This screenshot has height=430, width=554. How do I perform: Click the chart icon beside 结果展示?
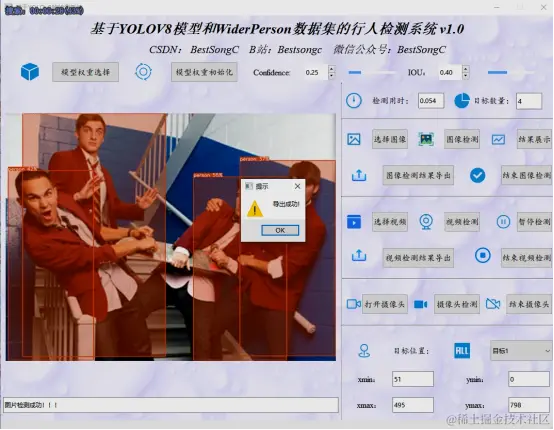click(x=498, y=140)
